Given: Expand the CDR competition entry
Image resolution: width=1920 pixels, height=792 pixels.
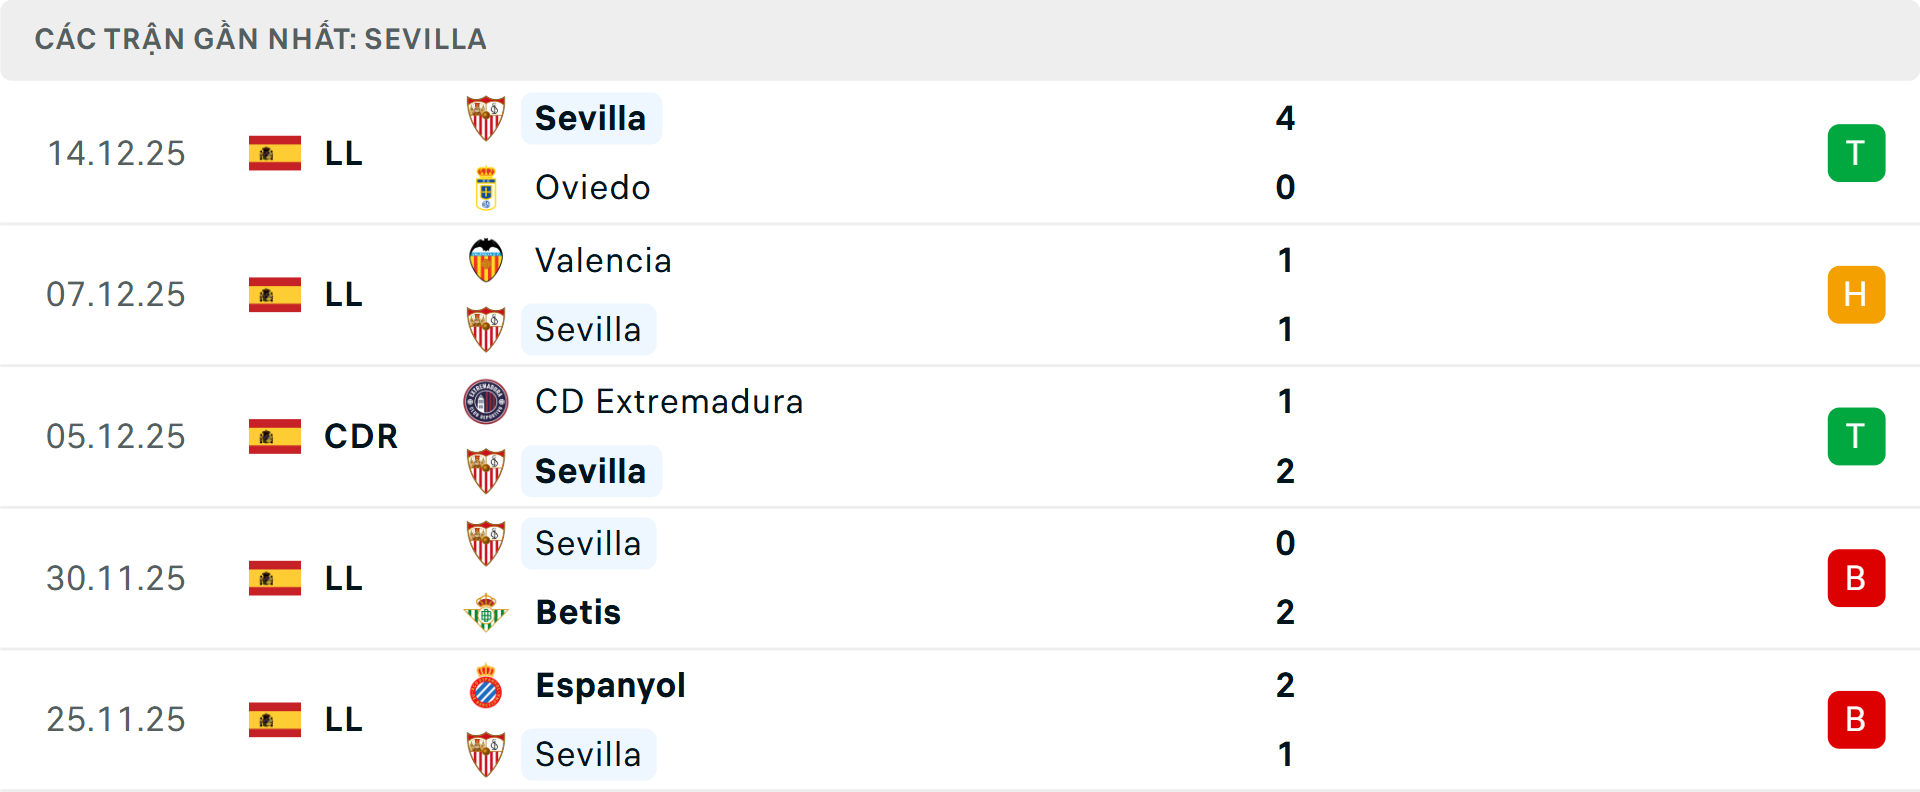Looking at the screenshot, I should click(359, 436).
